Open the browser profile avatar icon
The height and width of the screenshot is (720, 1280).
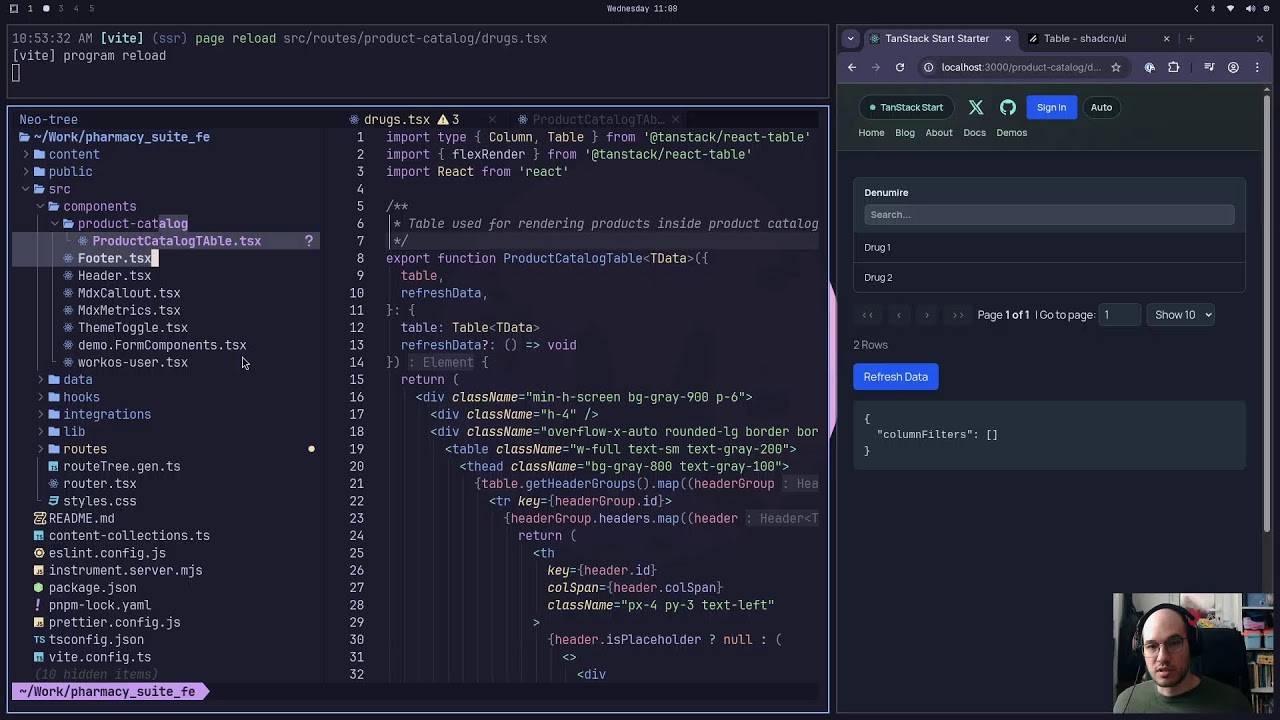tap(1233, 67)
